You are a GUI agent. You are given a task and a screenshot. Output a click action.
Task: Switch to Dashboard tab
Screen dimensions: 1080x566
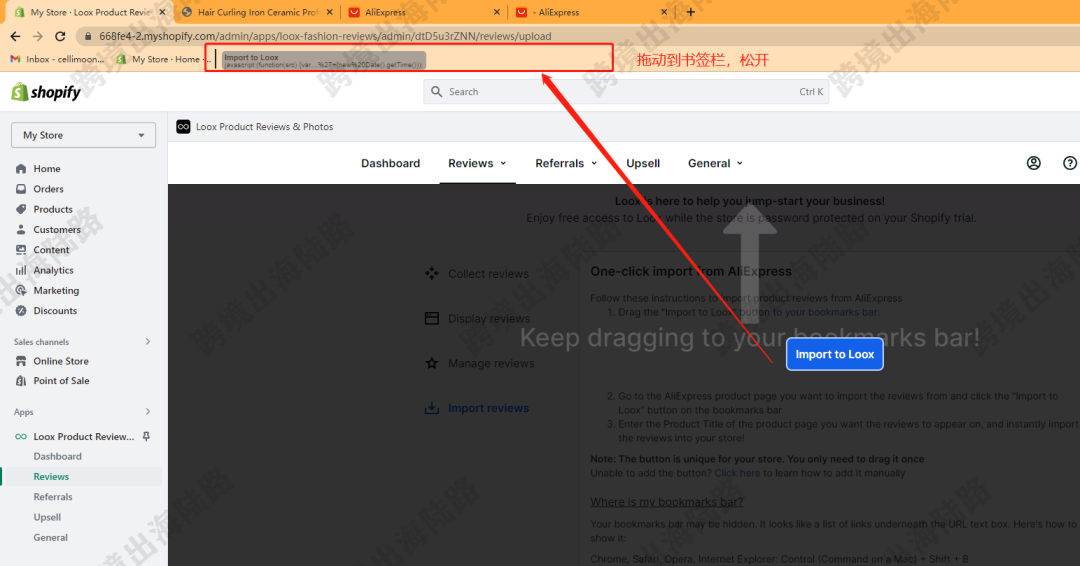click(x=391, y=163)
